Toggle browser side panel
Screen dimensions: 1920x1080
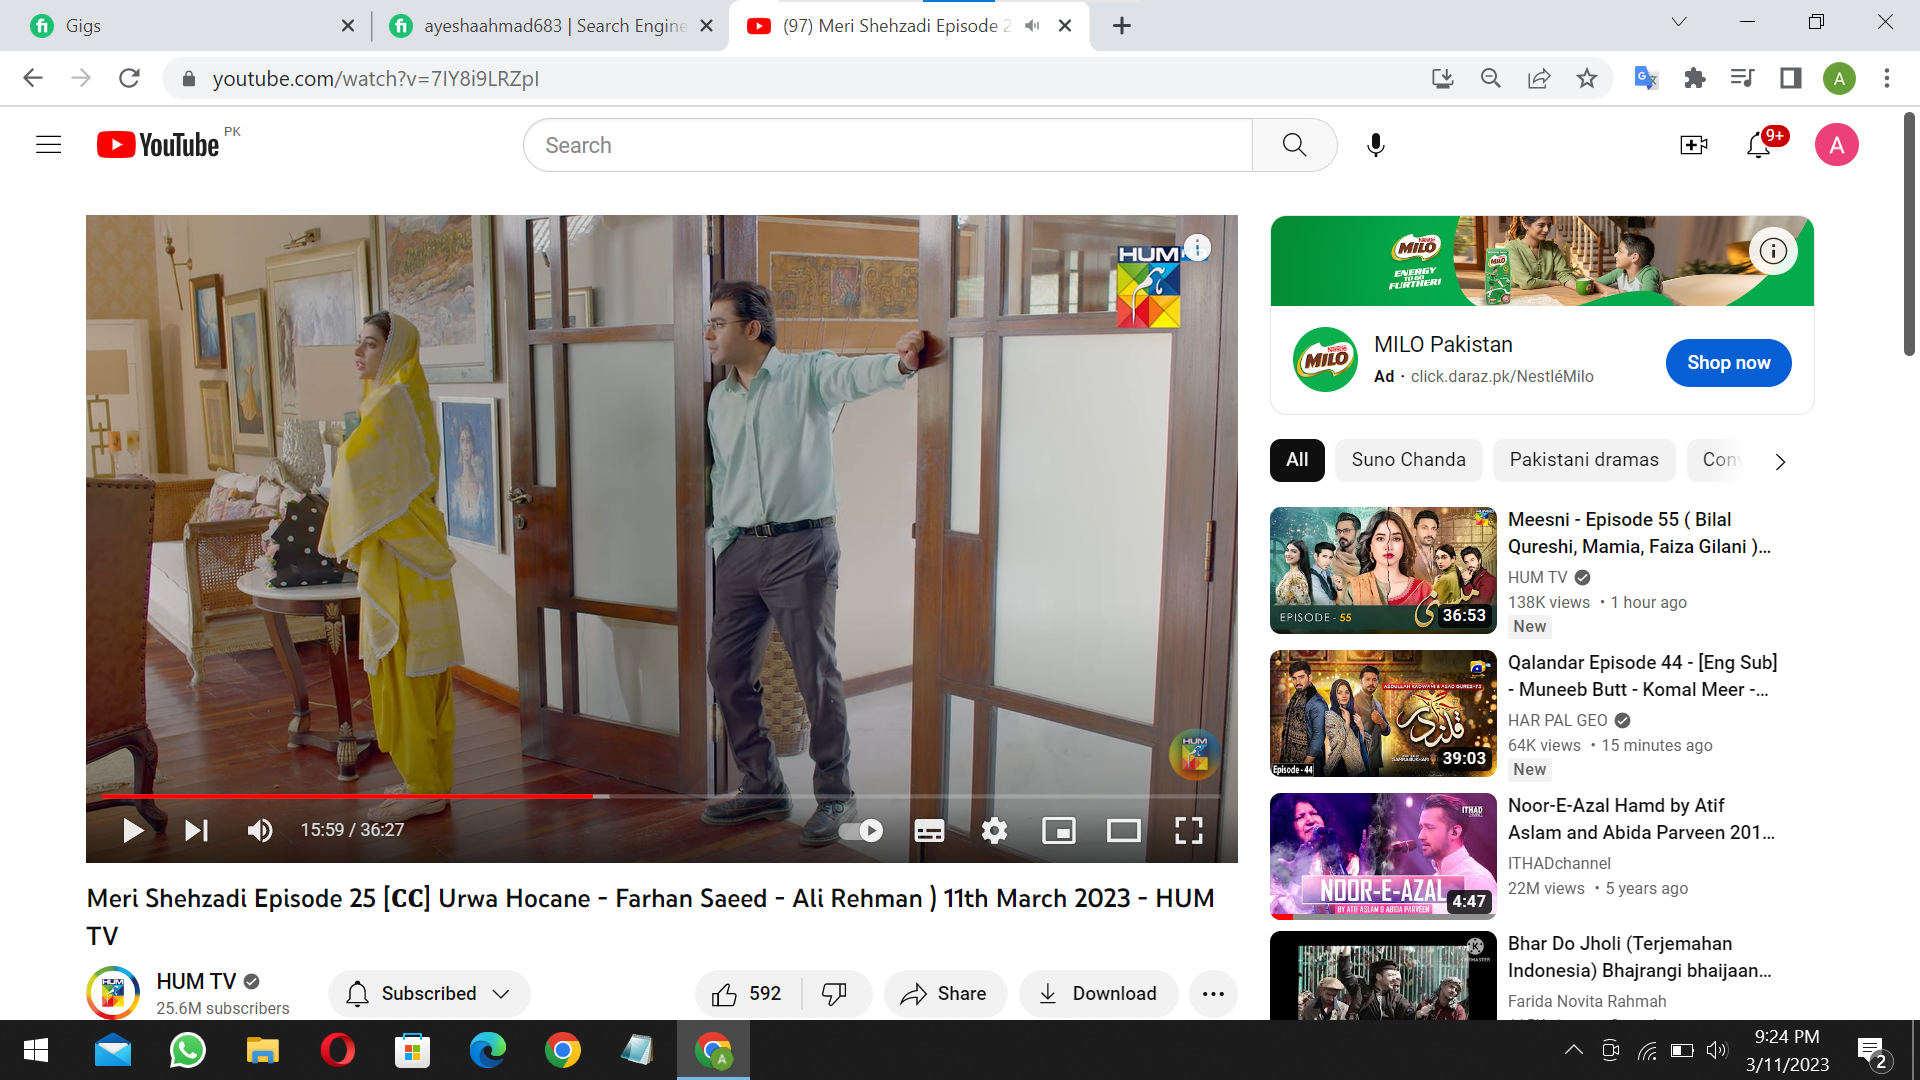(x=1790, y=78)
